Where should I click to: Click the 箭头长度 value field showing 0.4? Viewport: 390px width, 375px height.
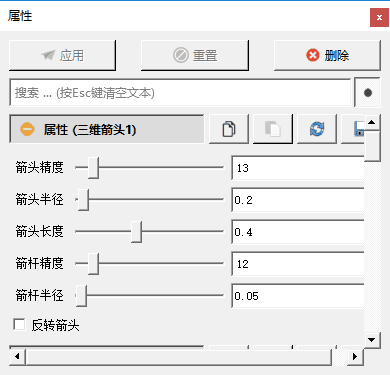pos(298,232)
